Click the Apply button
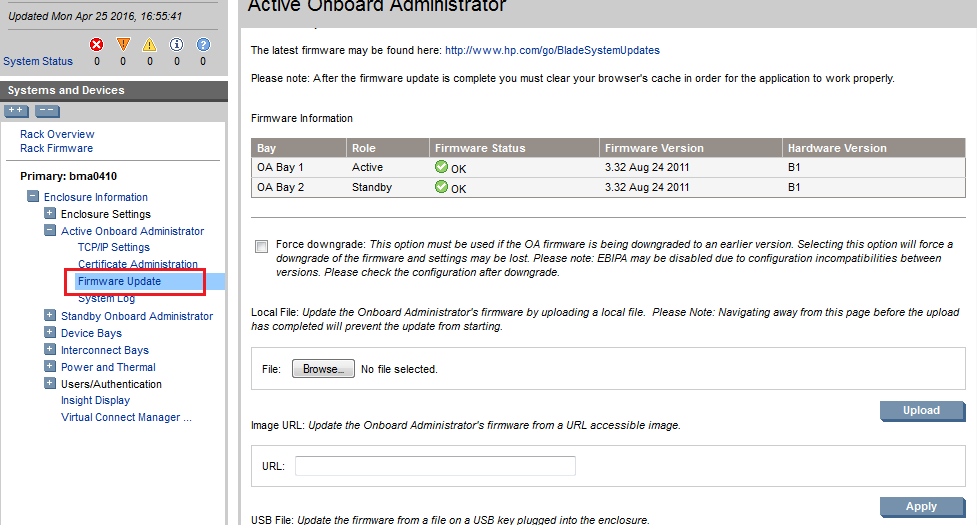Viewport: 977px width, 525px height. (922, 506)
